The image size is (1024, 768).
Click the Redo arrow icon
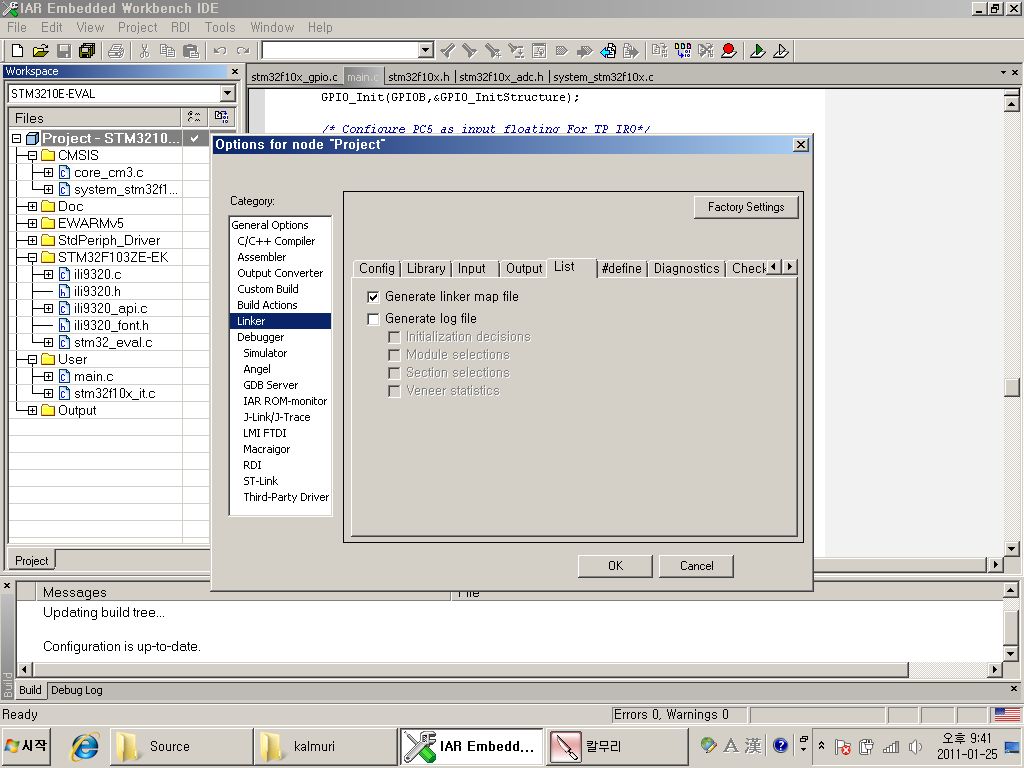243,50
